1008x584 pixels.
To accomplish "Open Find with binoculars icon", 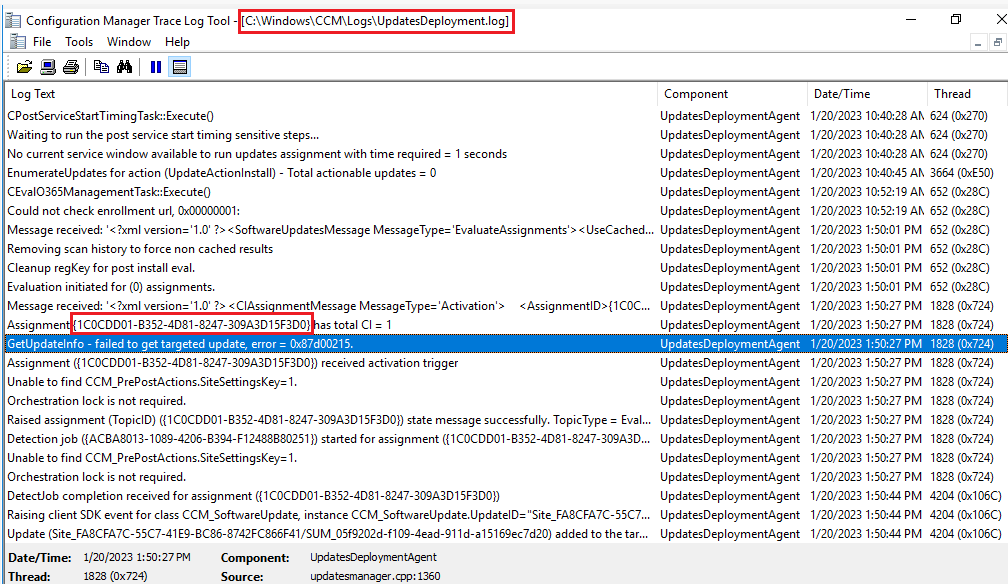I will (x=124, y=67).
